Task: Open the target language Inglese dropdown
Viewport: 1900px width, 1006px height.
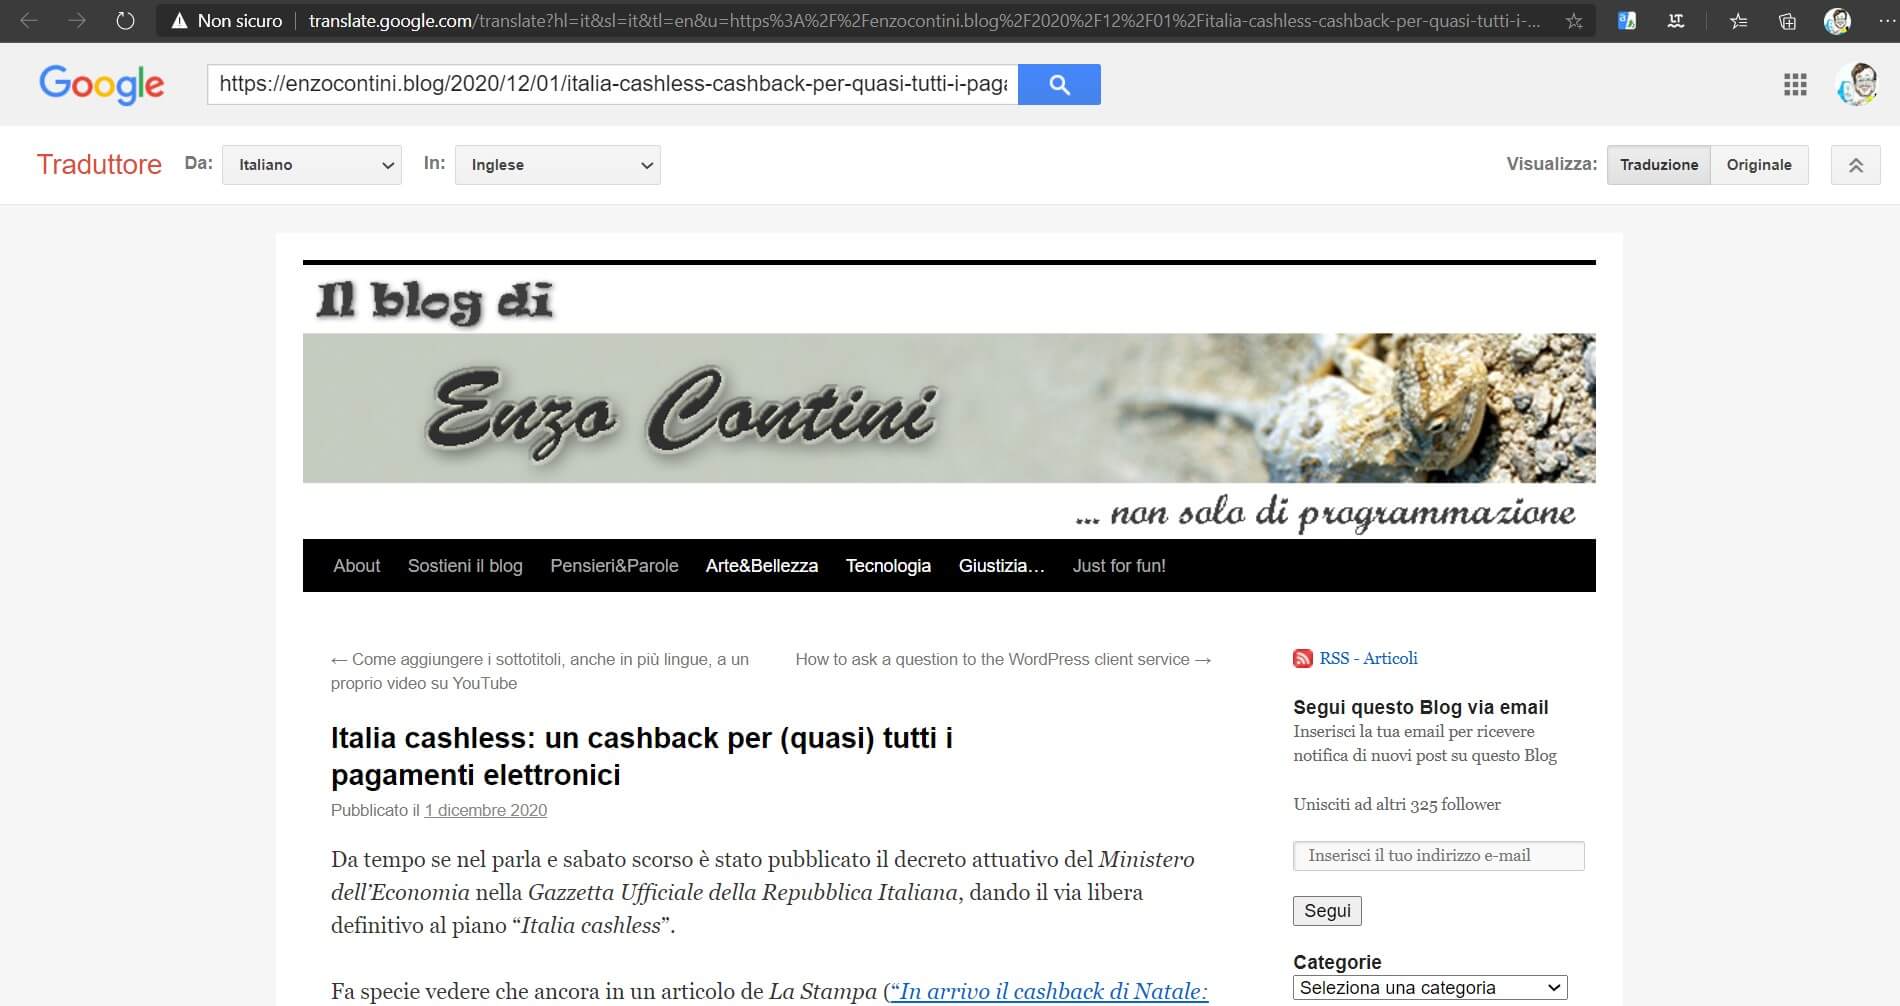Action: (557, 165)
